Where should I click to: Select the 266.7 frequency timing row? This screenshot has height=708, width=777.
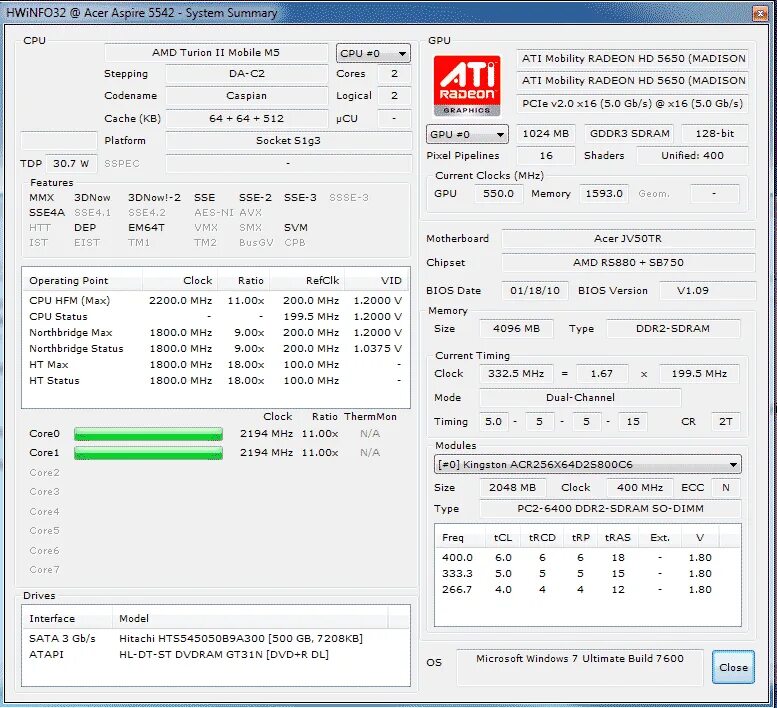point(587,590)
